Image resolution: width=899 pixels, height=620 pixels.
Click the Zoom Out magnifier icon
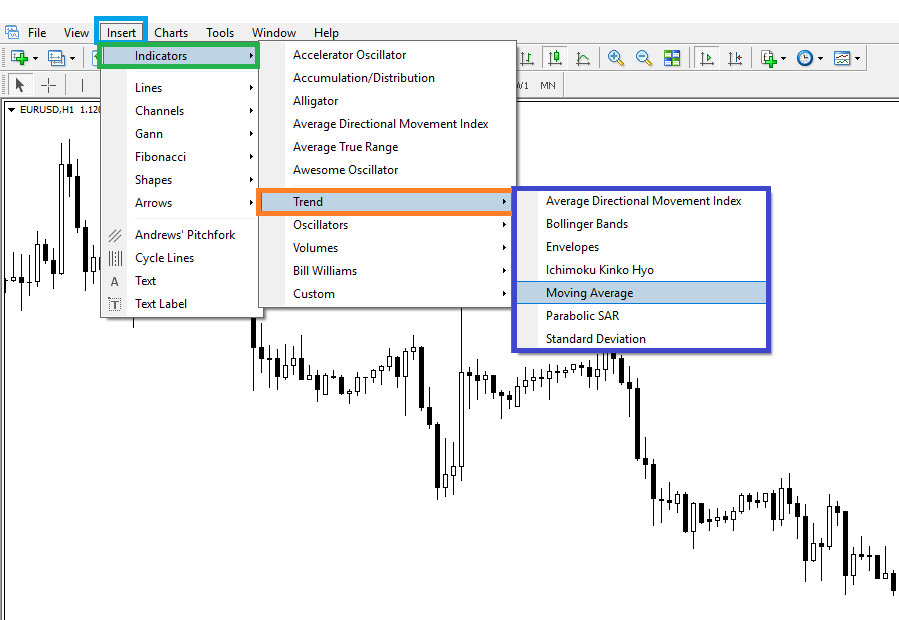(x=644, y=58)
